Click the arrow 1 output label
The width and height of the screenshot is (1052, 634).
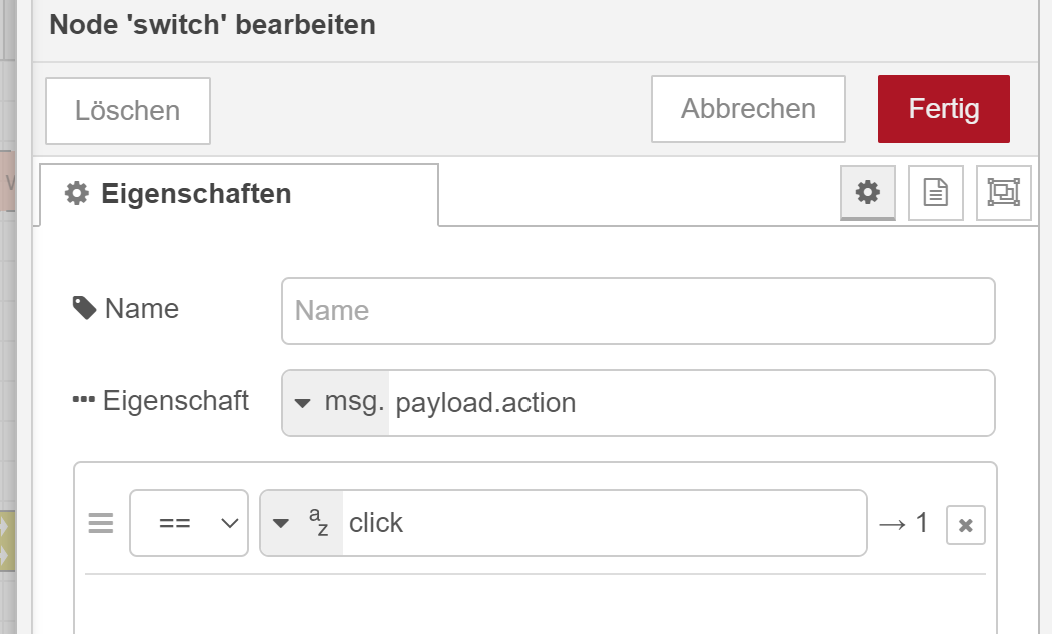903,523
